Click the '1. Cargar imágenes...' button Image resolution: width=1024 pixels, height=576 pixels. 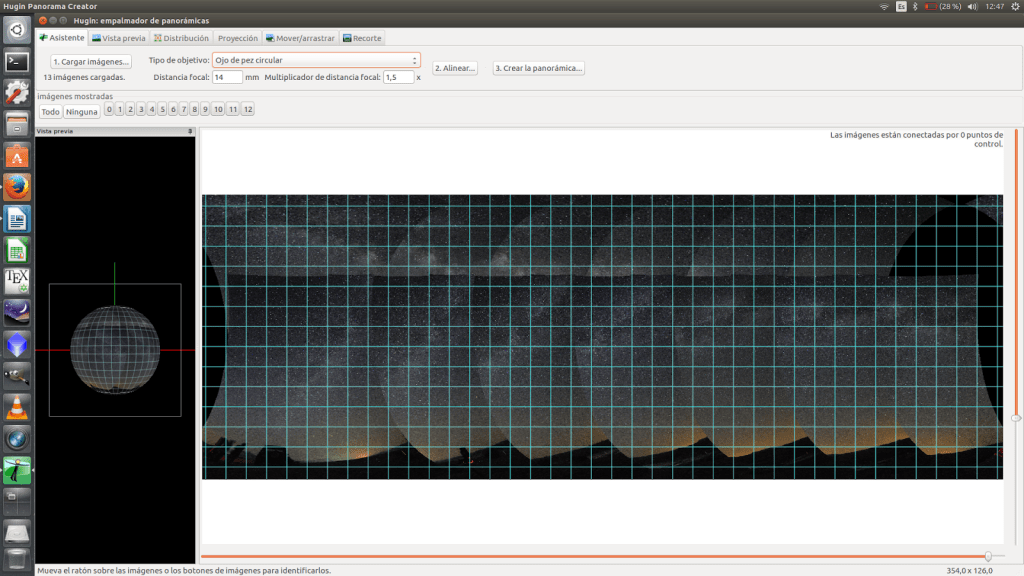tap(91, 62)
